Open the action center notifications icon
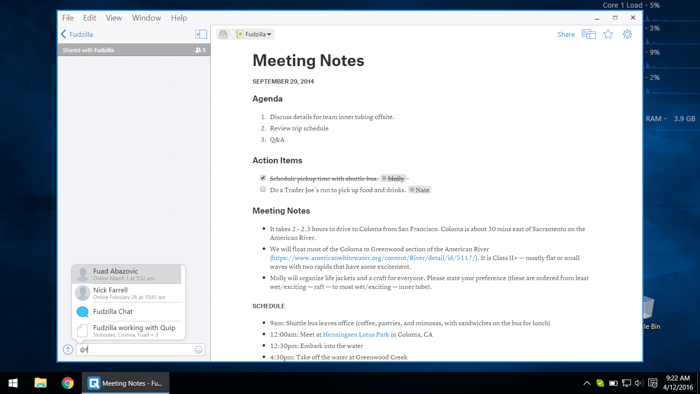 click(x=653, y=383)
